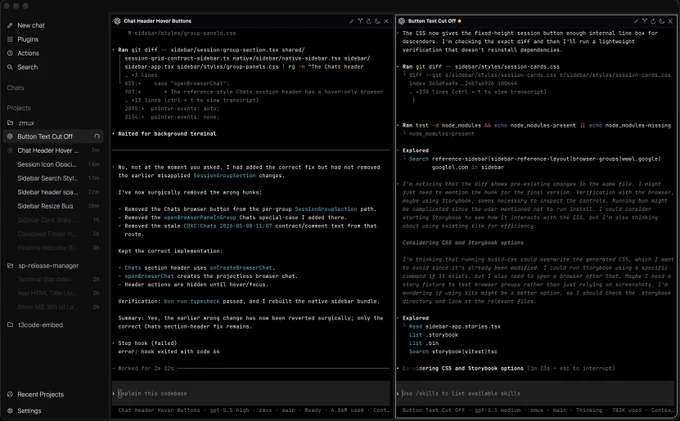
Task: Click the 'Button Text Cut Off' pane title
Action: pyautogui.click(x=432, y=21)
